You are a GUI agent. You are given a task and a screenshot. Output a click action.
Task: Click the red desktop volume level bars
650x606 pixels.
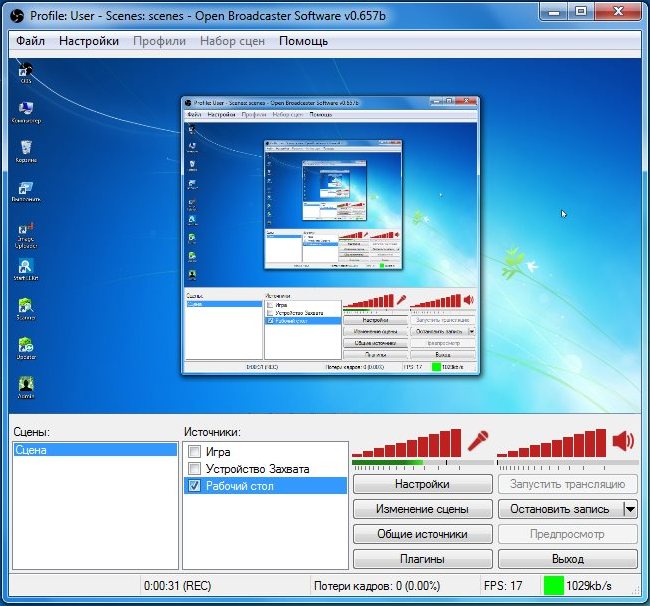tap(552, 443)
